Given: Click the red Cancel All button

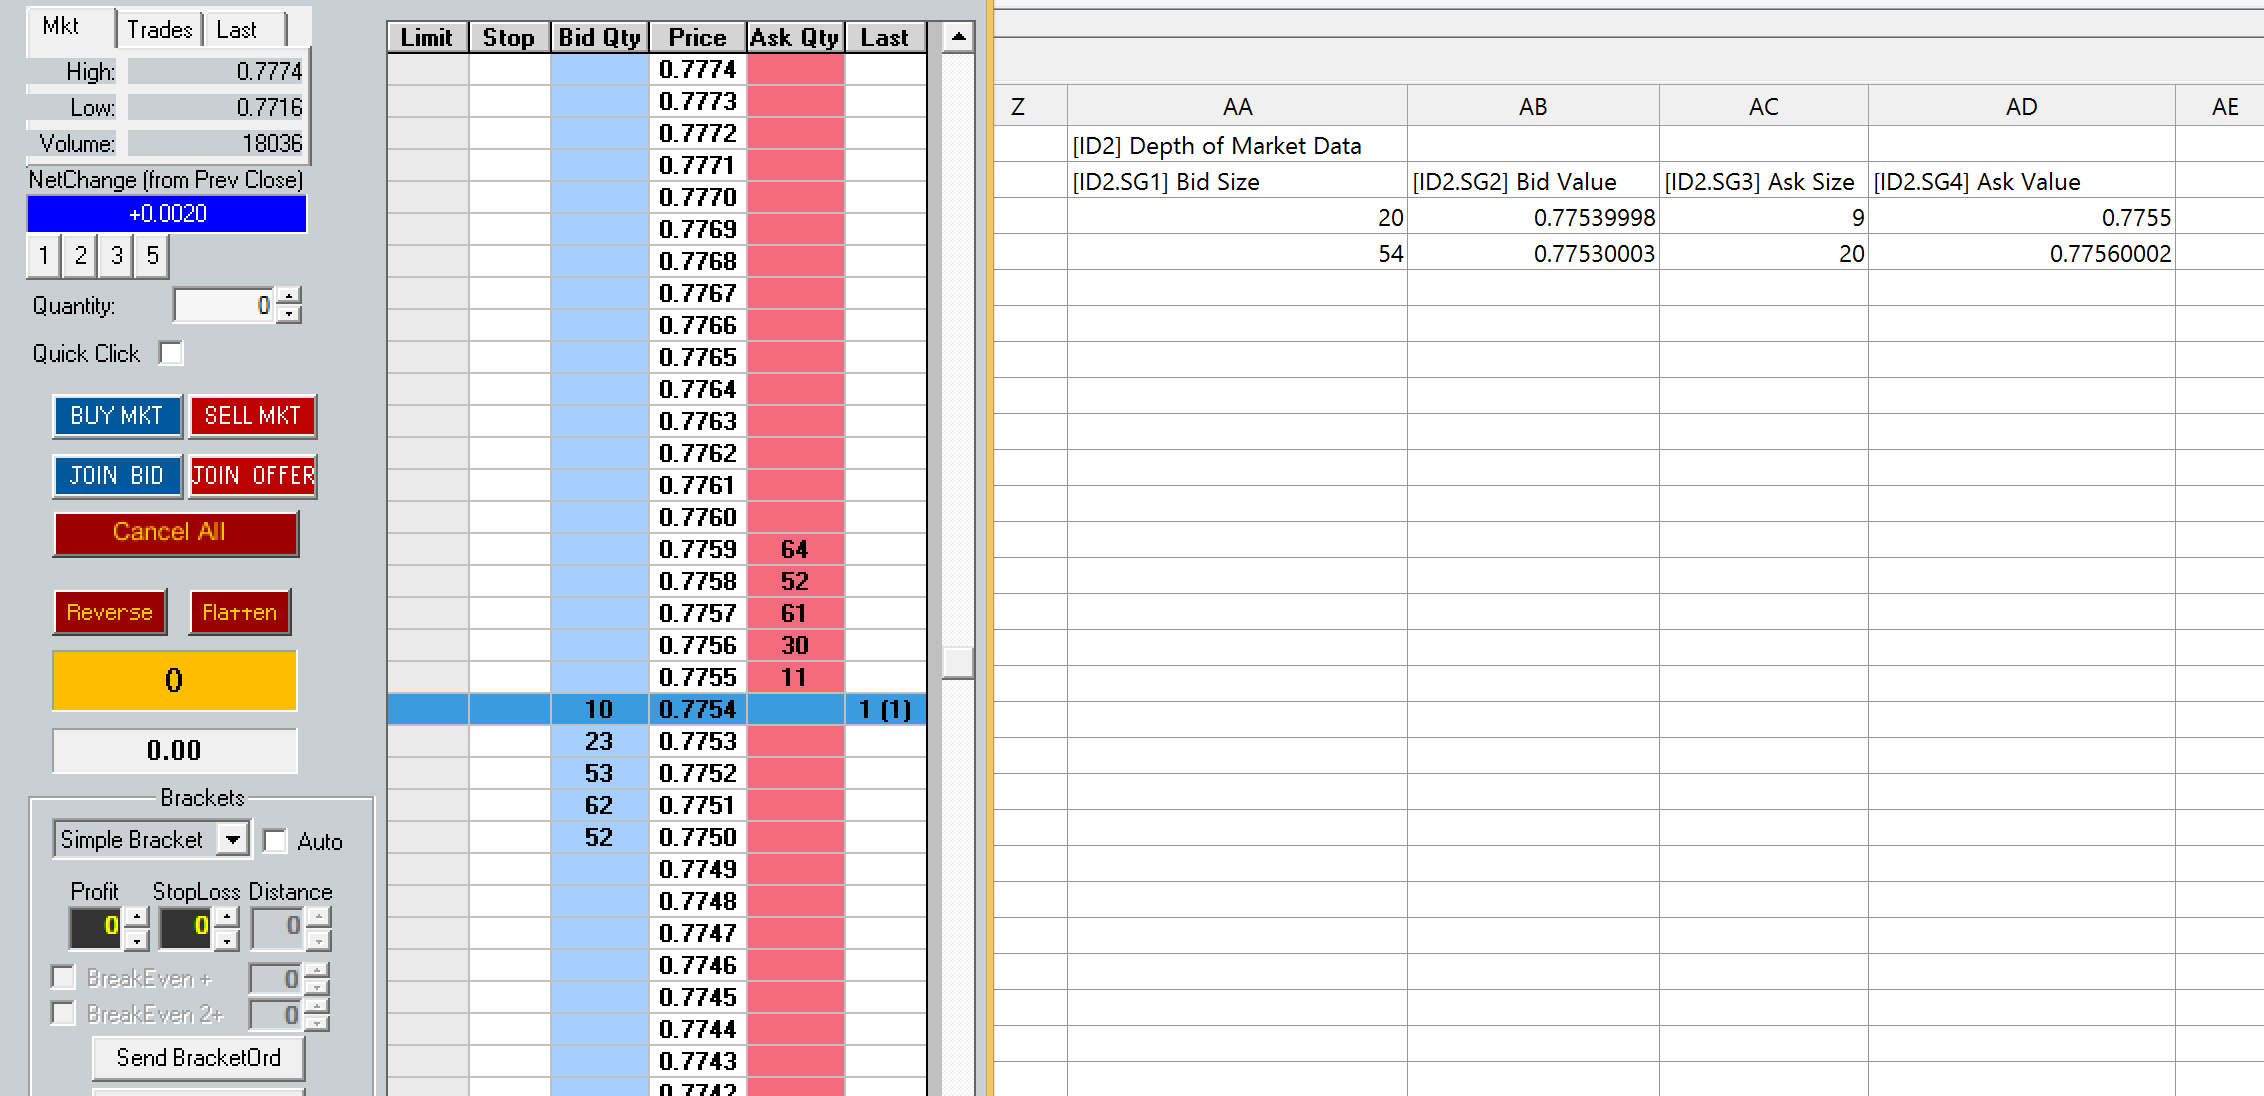Looking at the screenshot, I should 176,532.
